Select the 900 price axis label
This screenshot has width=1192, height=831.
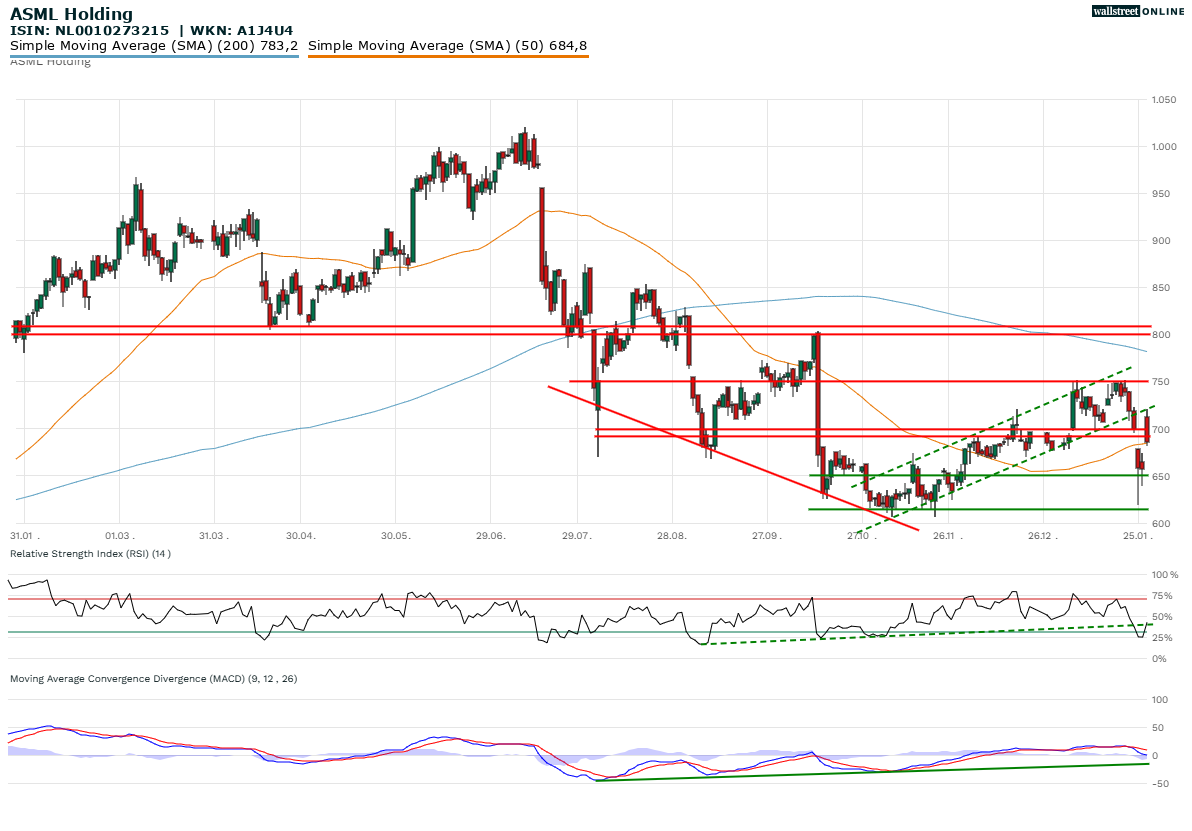pos(1161,241)
